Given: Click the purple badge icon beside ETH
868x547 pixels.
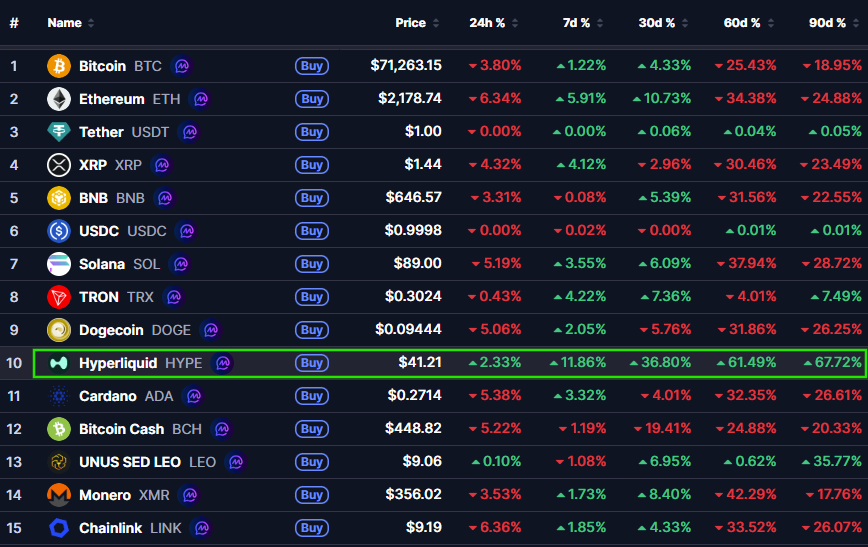Looking at the screenshot, I should click(x=201, y=99).
